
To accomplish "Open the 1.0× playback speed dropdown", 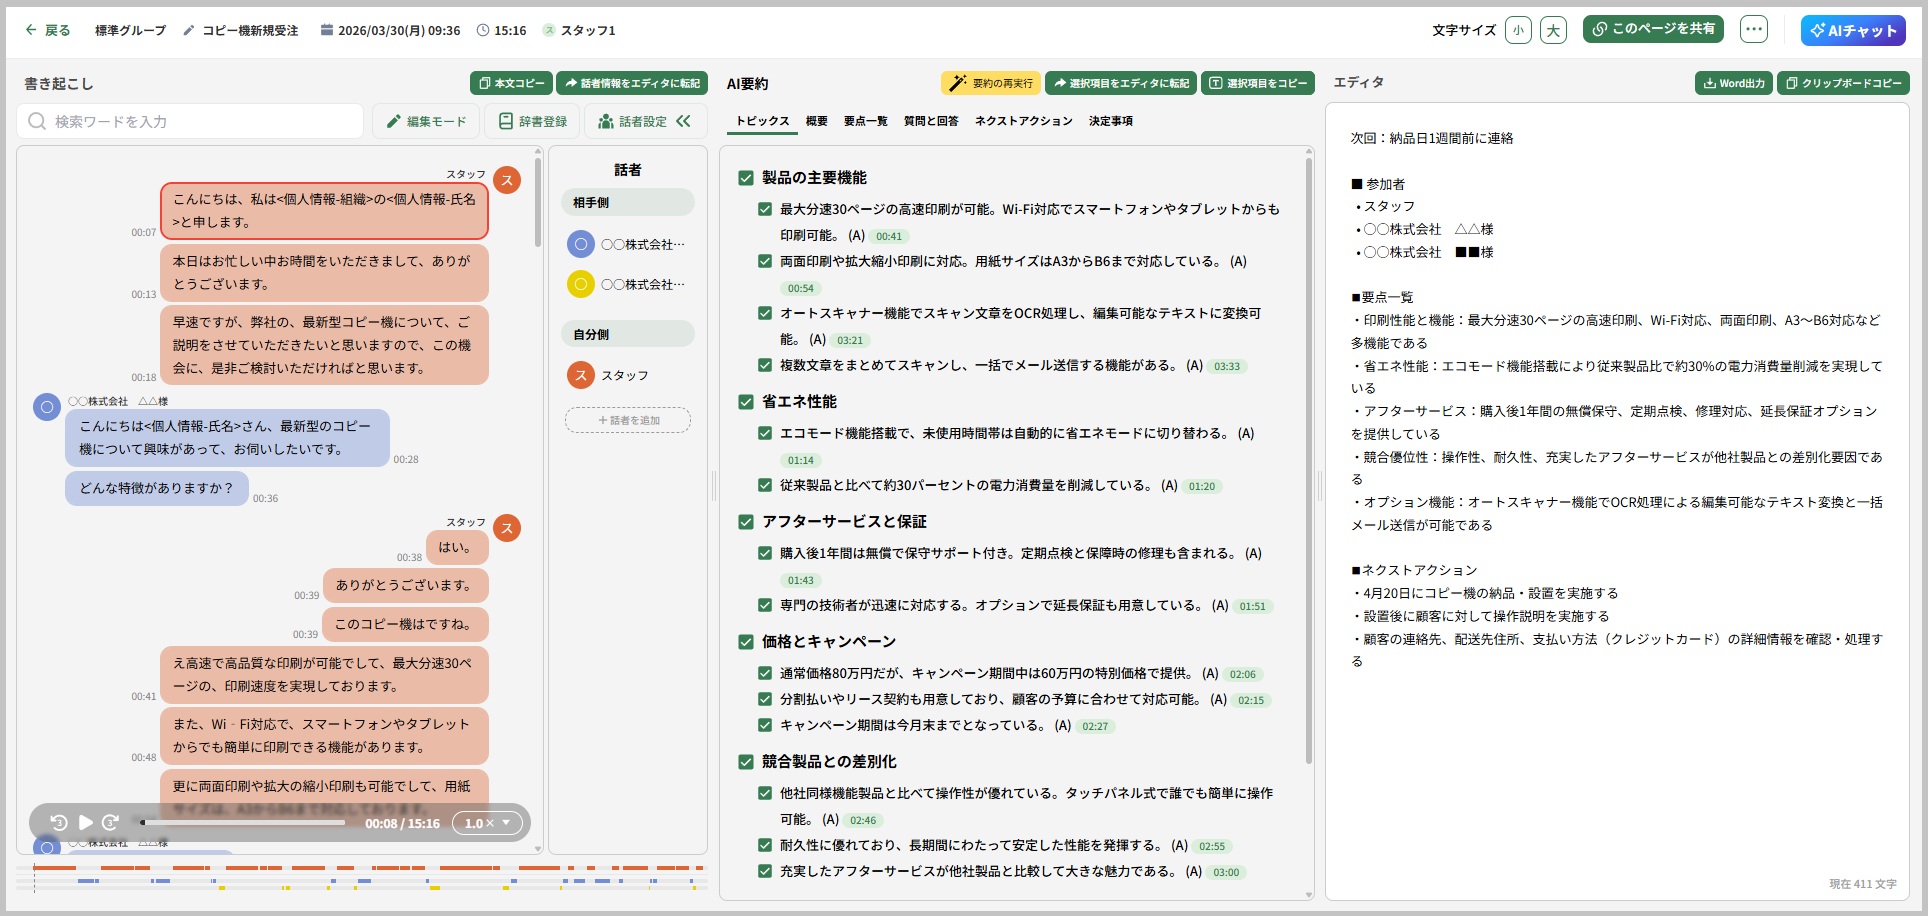I will [487, 823].
